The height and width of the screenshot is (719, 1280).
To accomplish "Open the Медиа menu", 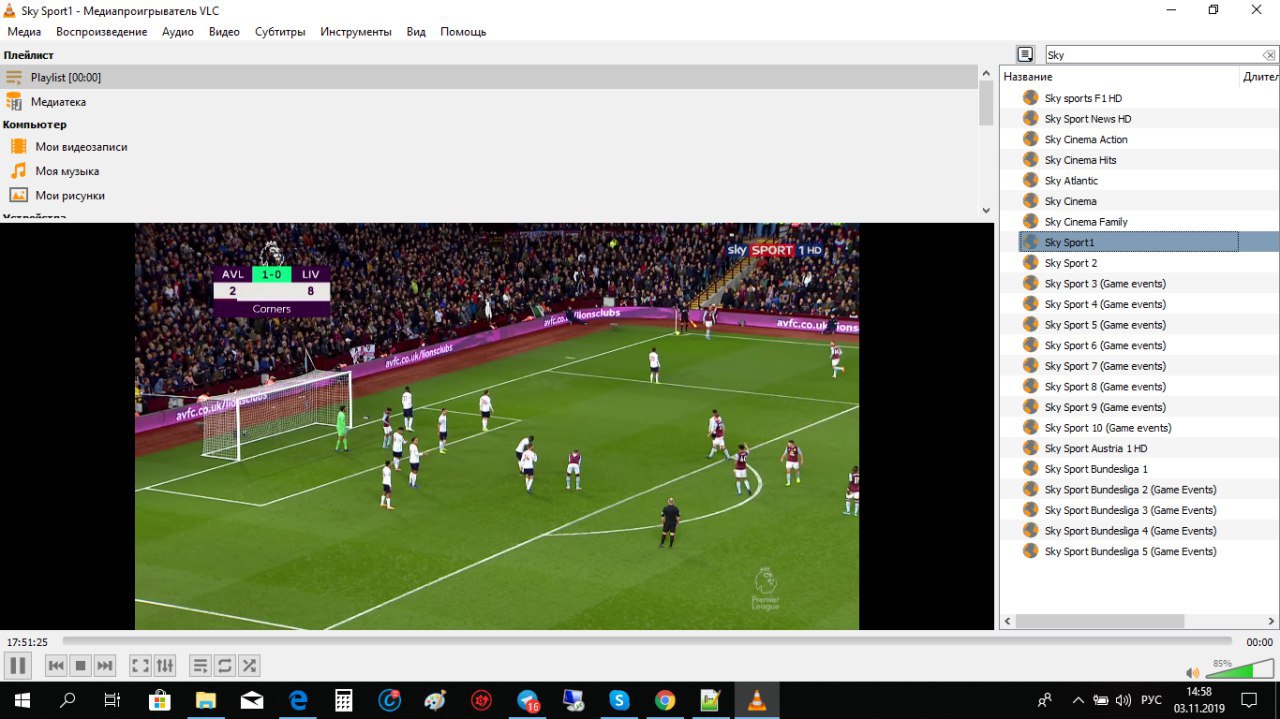I will 24,31.
